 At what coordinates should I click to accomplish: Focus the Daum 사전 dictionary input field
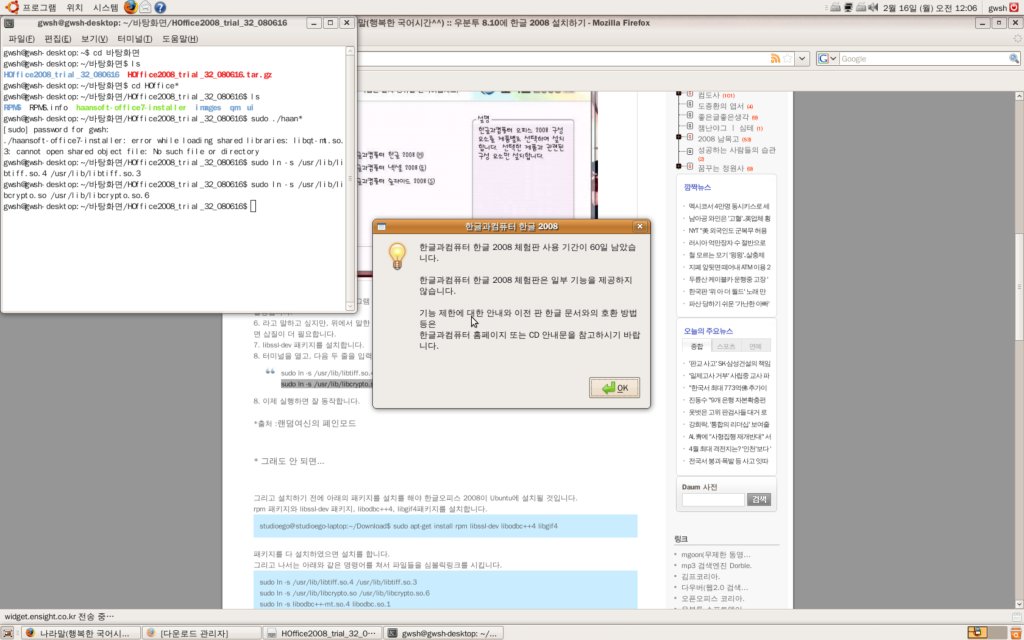tap(713, 500)
